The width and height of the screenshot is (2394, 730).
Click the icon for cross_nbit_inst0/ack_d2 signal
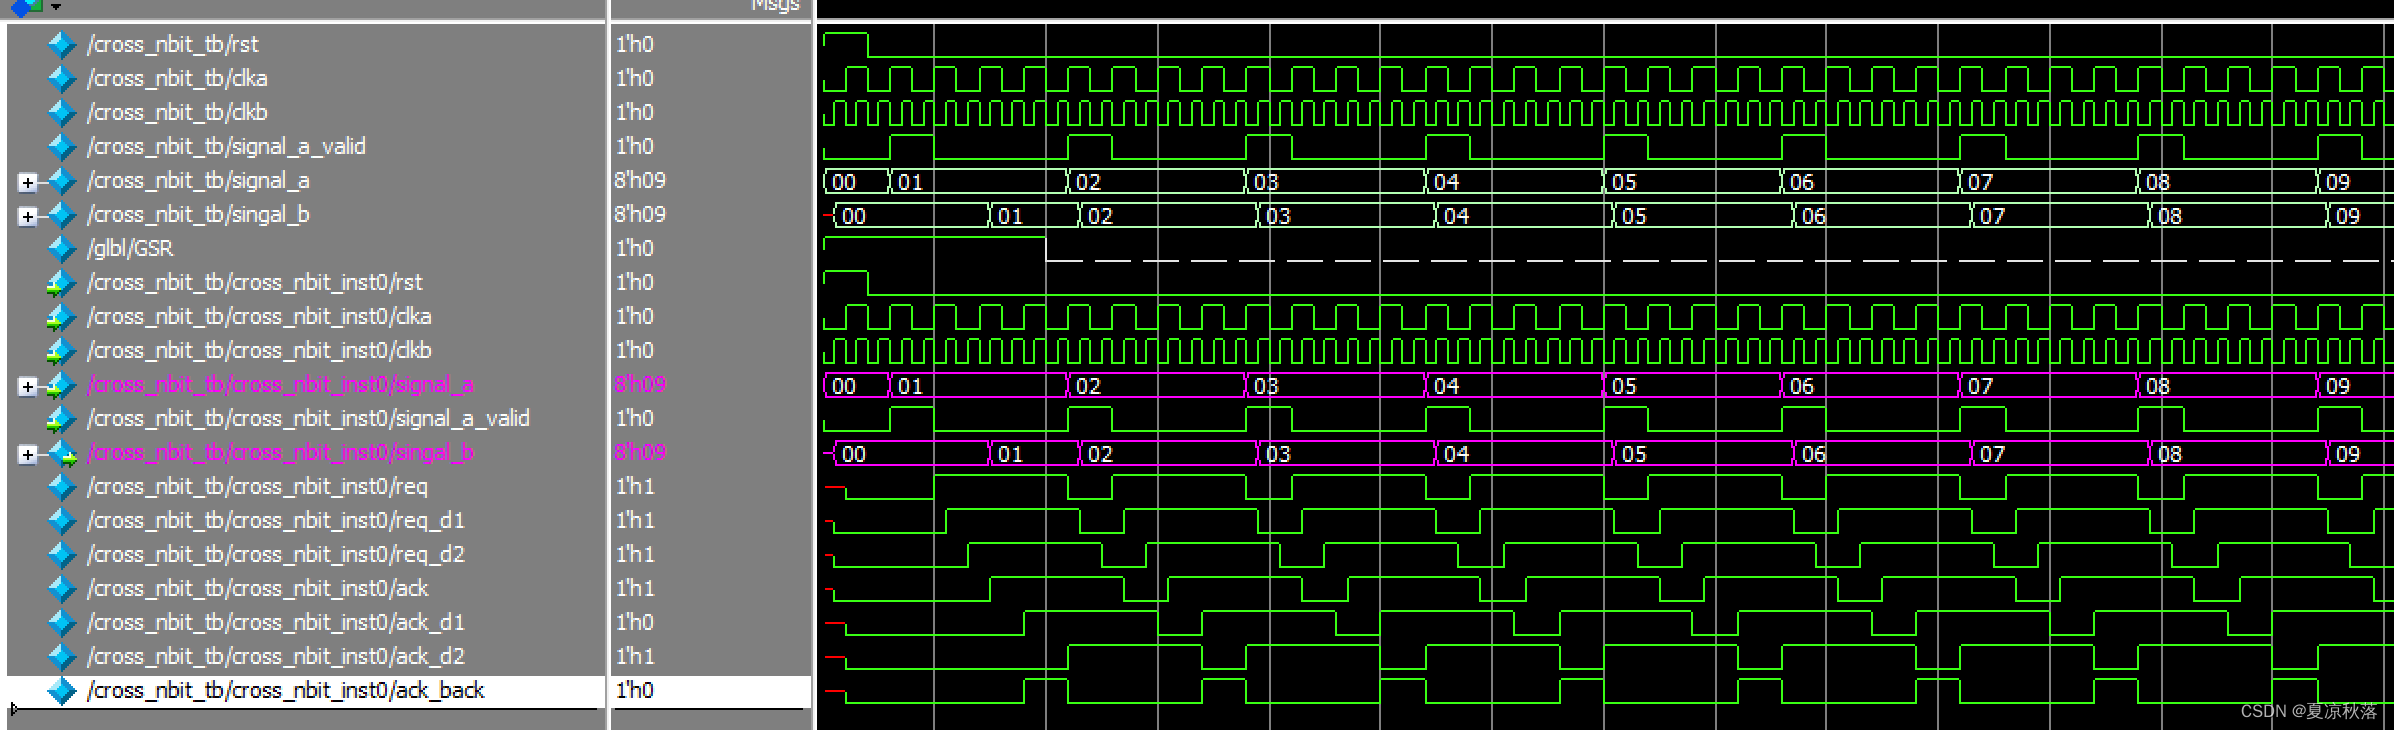[x=62, y=656]
